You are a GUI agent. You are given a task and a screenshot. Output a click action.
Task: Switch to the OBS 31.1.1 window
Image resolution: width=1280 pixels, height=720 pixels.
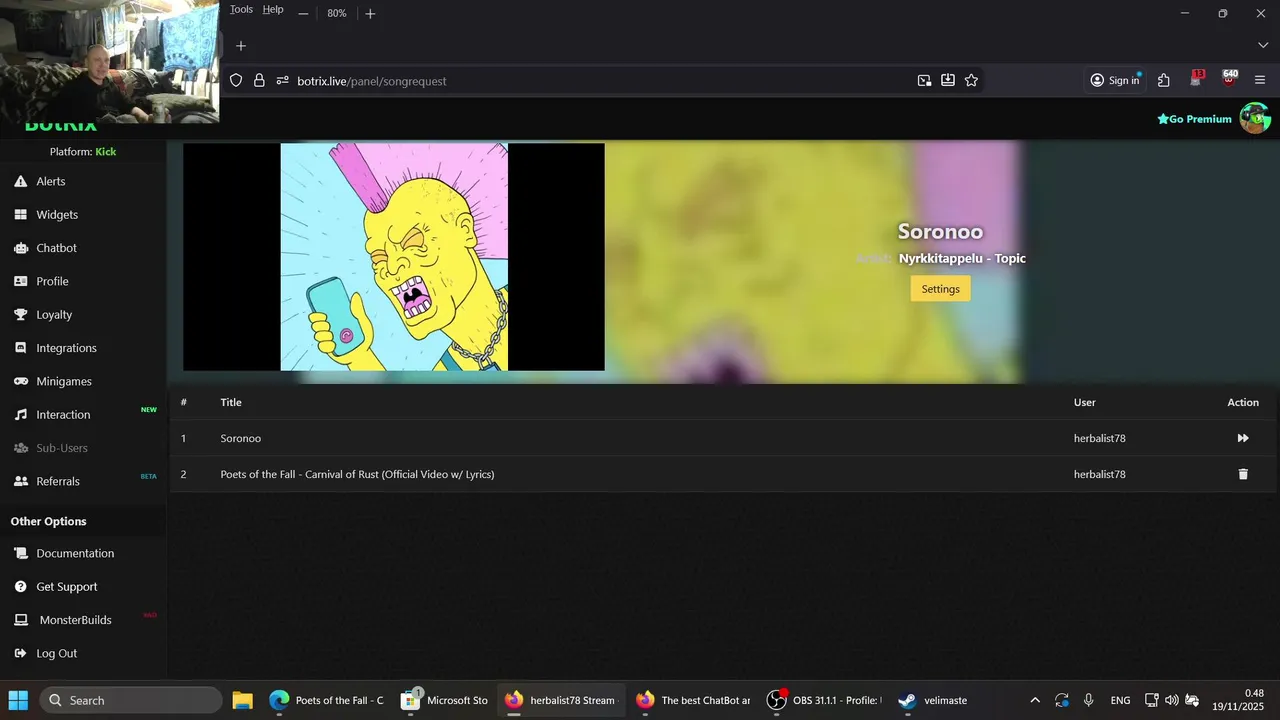pyautogui.click(x=825, y=700)
